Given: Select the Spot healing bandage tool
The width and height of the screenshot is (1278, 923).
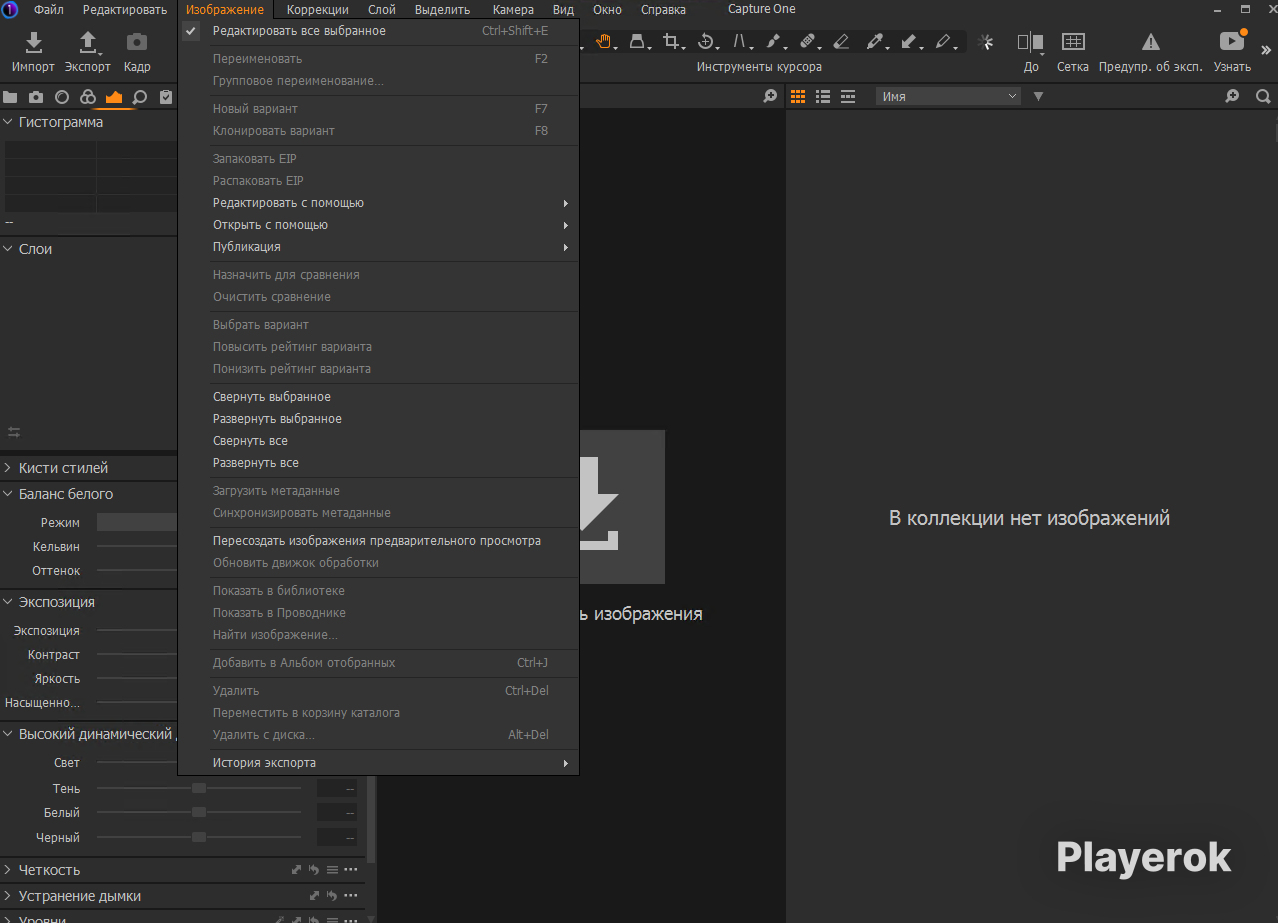Looking at the screenshot, I should (808, 42).
